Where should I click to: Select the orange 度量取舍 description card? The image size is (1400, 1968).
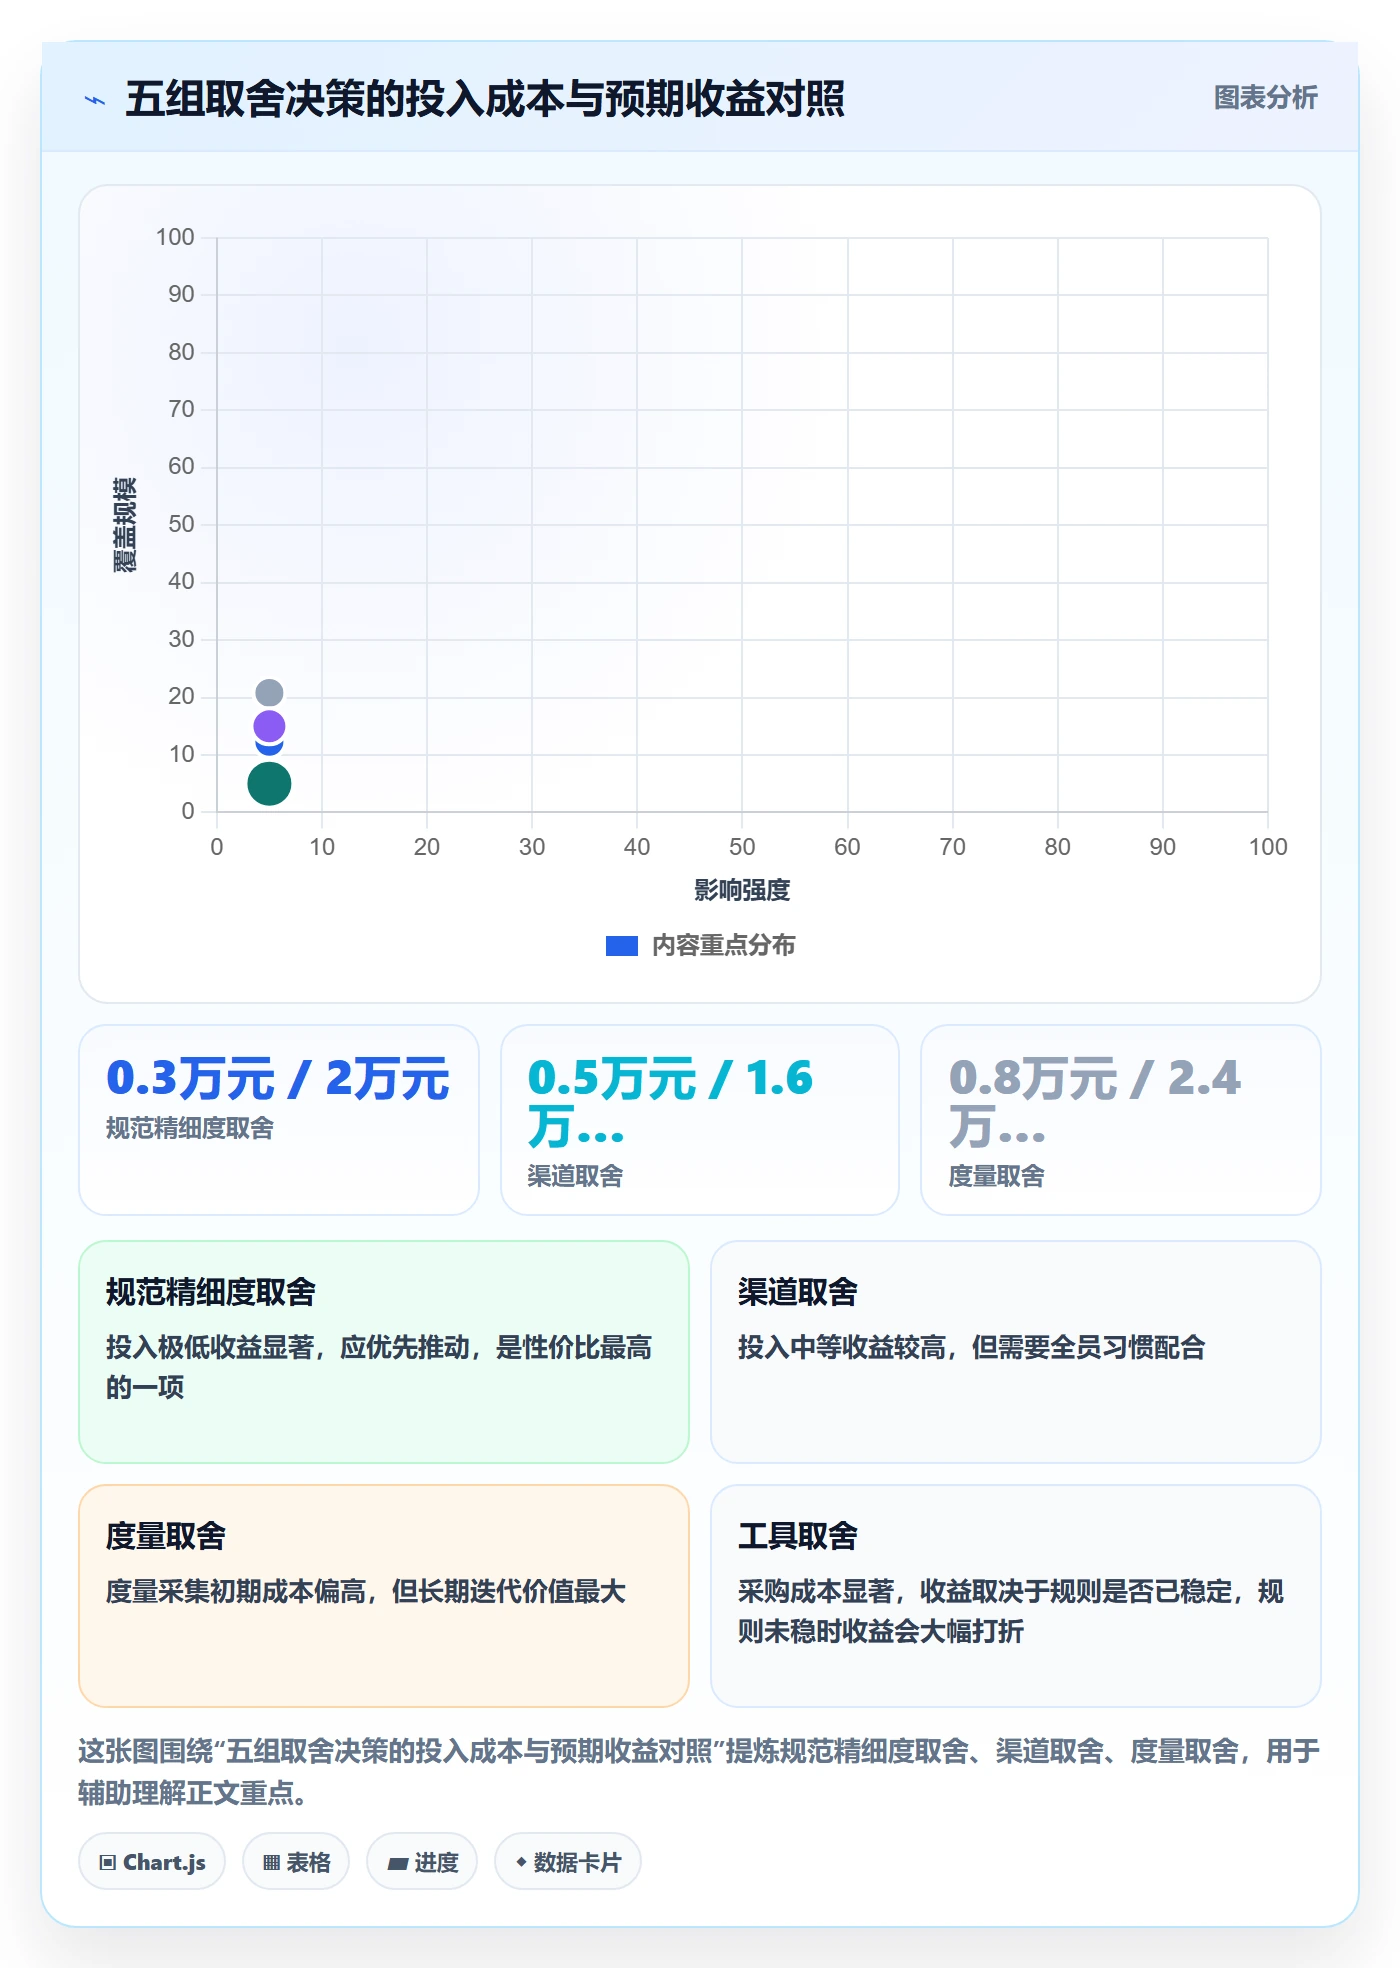click(x=384, y=1596)
